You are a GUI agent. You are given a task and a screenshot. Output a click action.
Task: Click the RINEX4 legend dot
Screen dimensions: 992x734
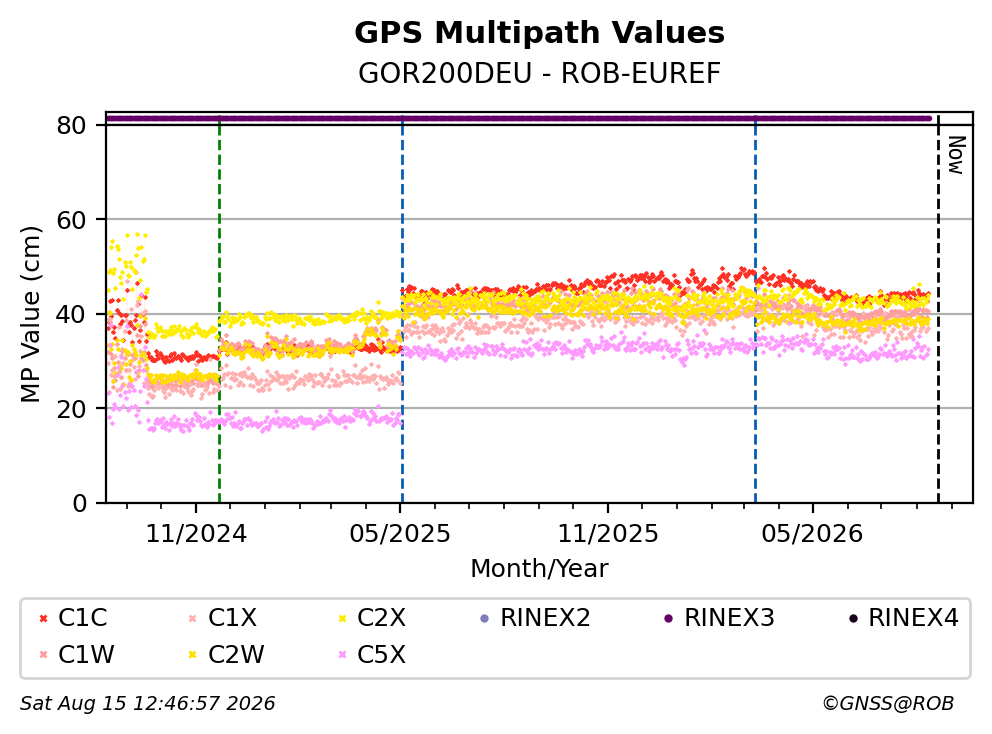point(853,618)
